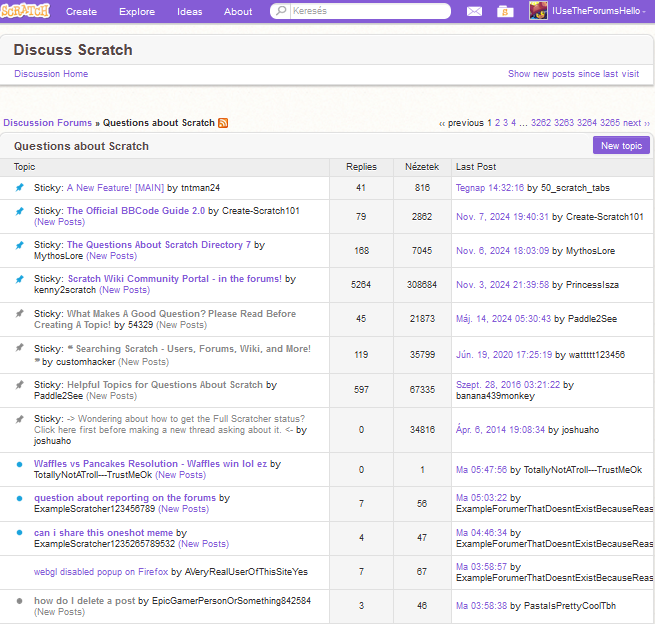Click pin icon beside A New Feature topic
This screenshot has height=624, width=655.
coord(19,187)
